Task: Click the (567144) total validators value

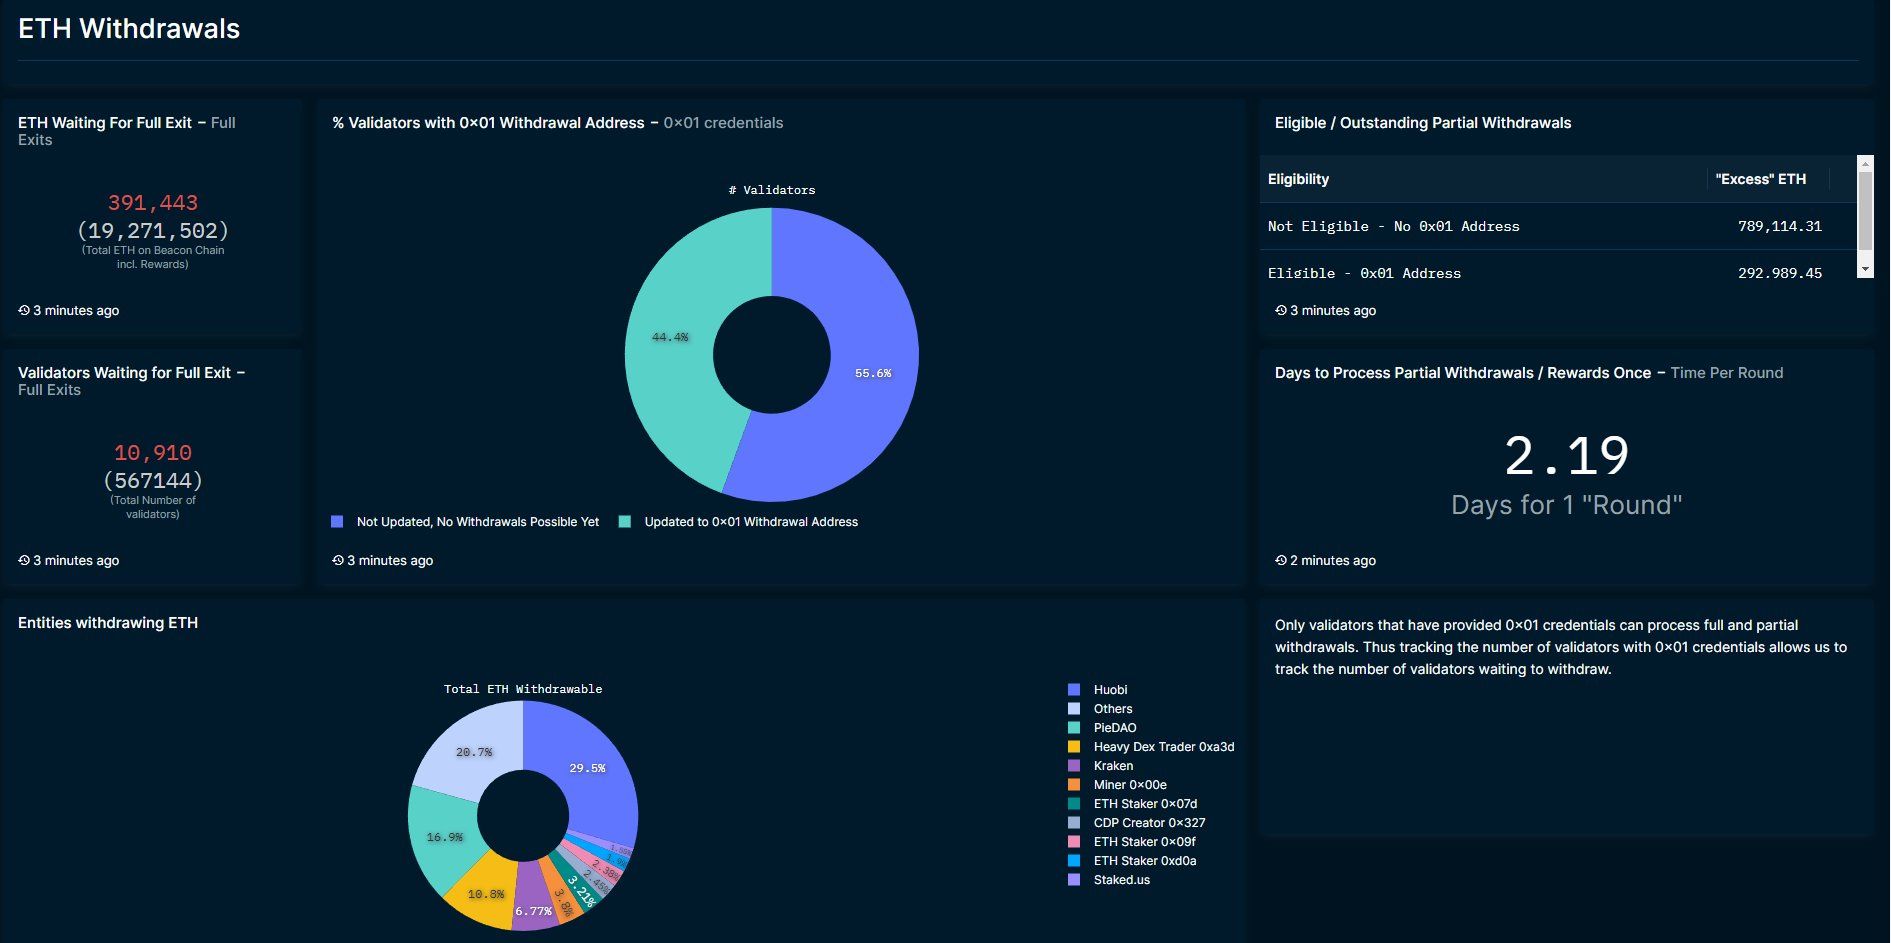Action: click(153, 481)
